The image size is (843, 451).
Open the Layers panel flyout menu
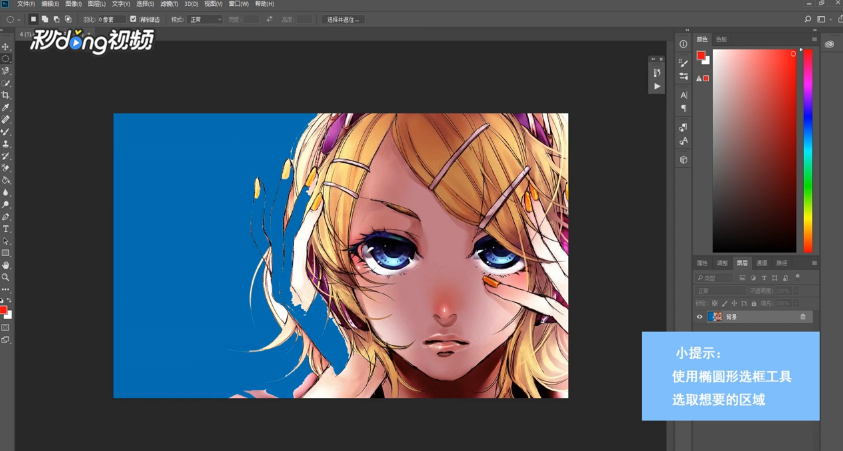coord(815,263)
